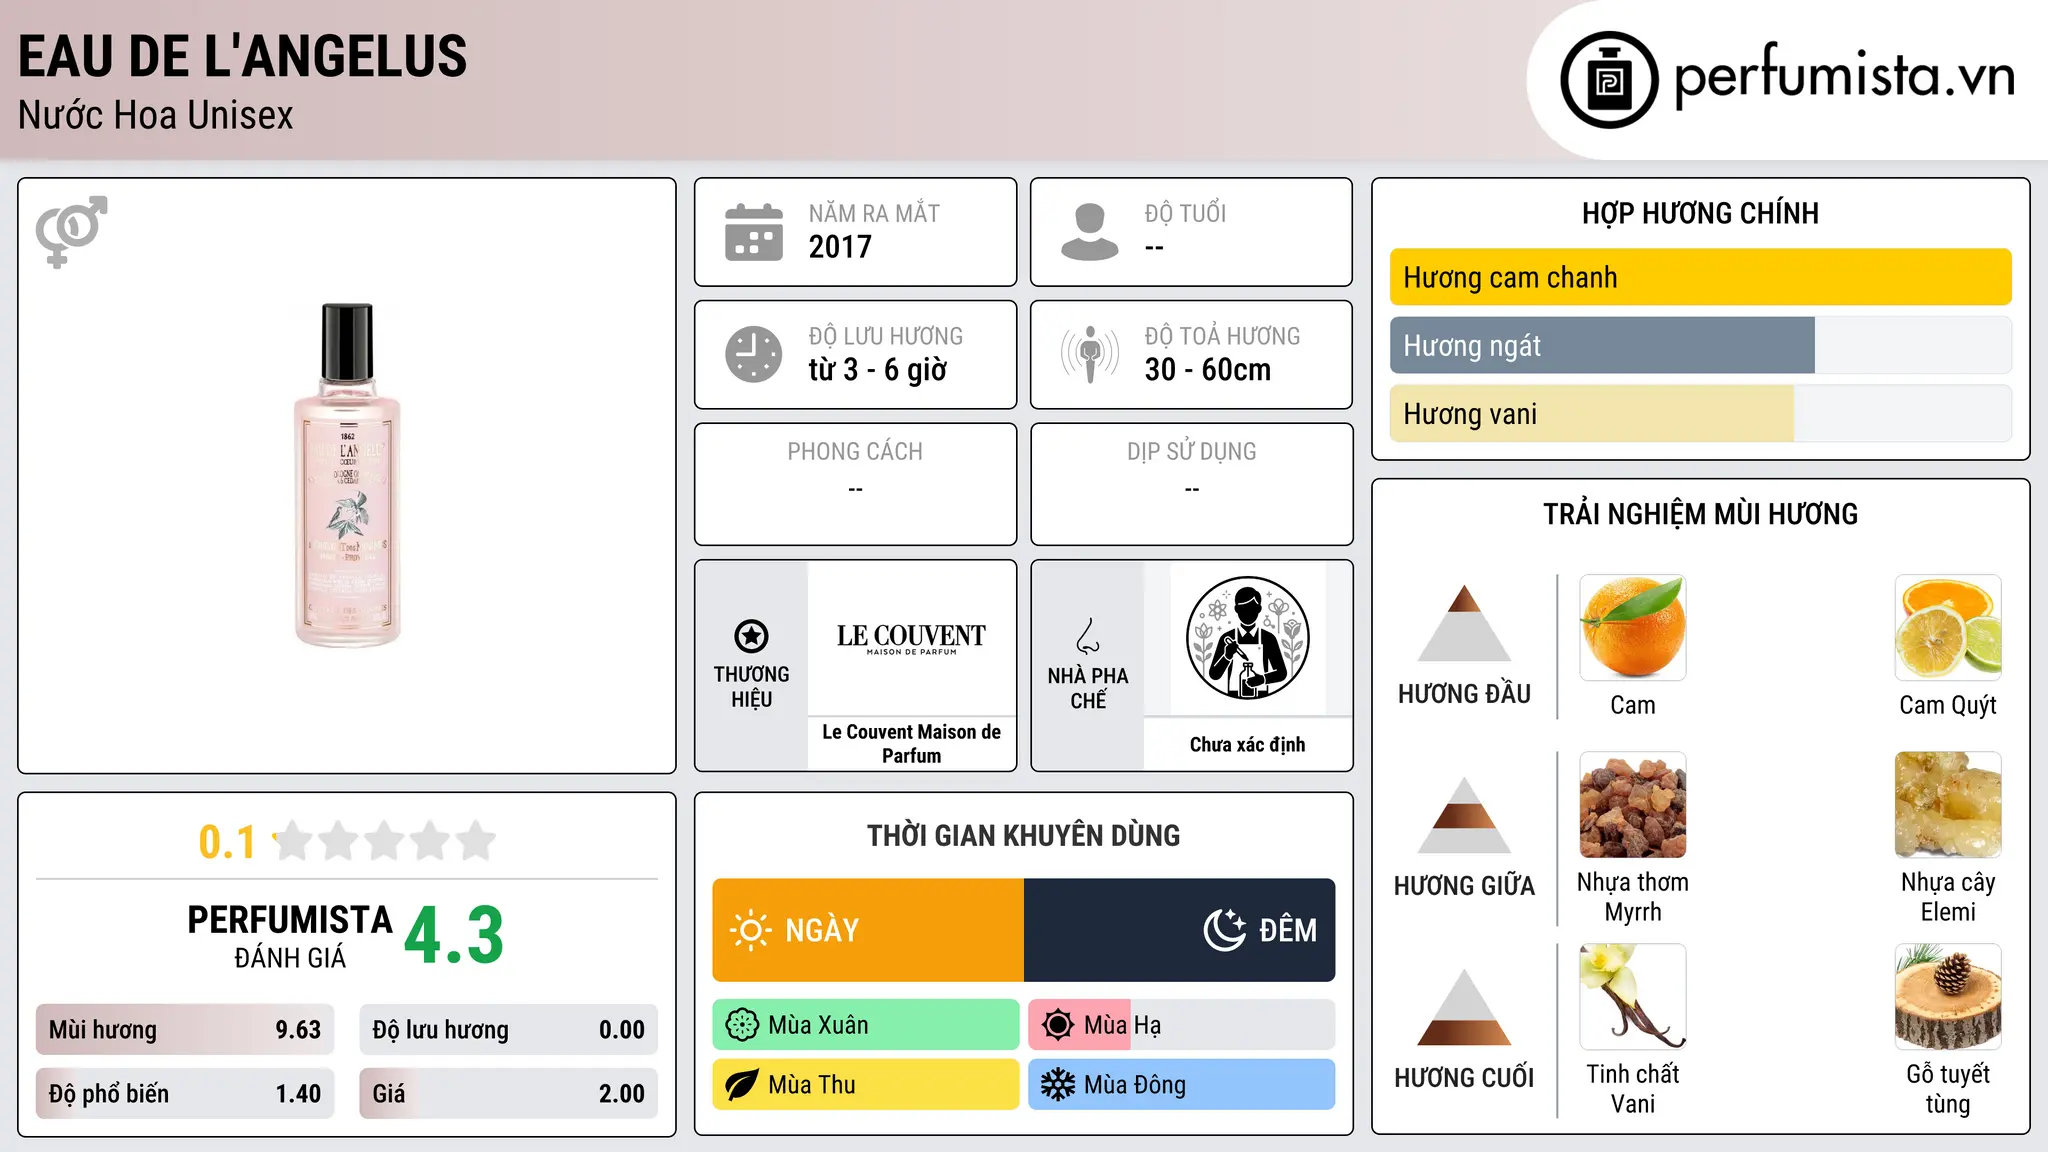The width and height of the screenshot is (2048, 1152).
Task: Click the nose icon above NHÀ PHA CHẾ
Action: pos(1088,636)
